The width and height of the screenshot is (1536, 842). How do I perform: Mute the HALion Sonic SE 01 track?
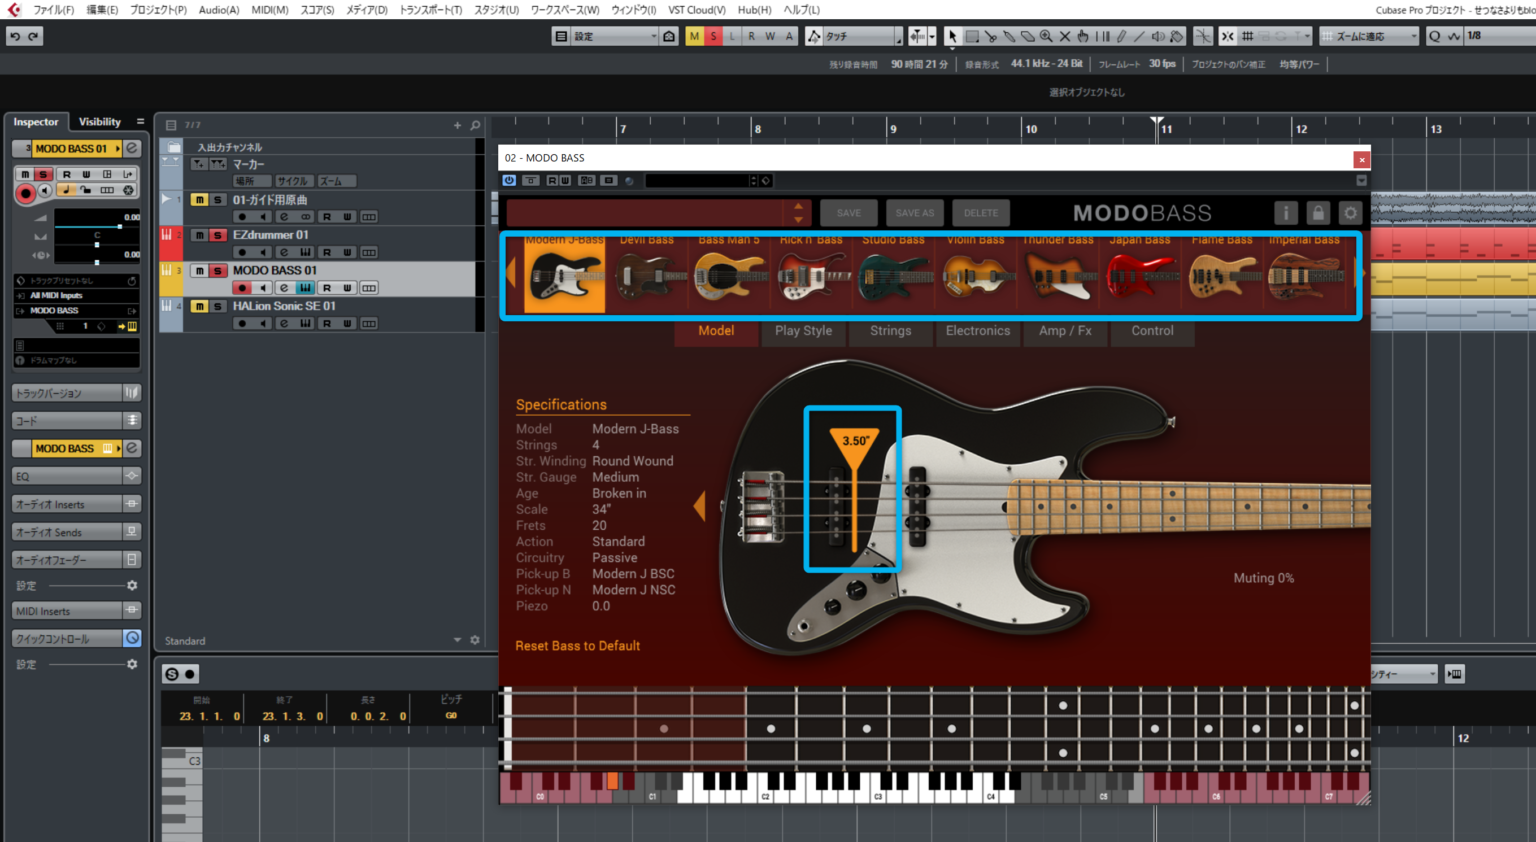pyautogui.click(x=200, y=307)
